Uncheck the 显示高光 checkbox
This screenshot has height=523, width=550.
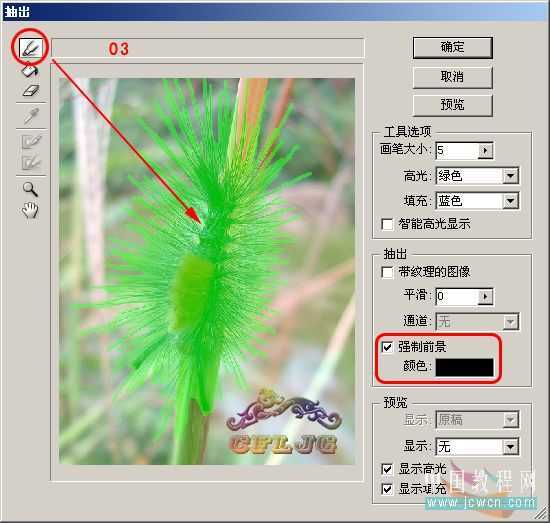point(387,469)
